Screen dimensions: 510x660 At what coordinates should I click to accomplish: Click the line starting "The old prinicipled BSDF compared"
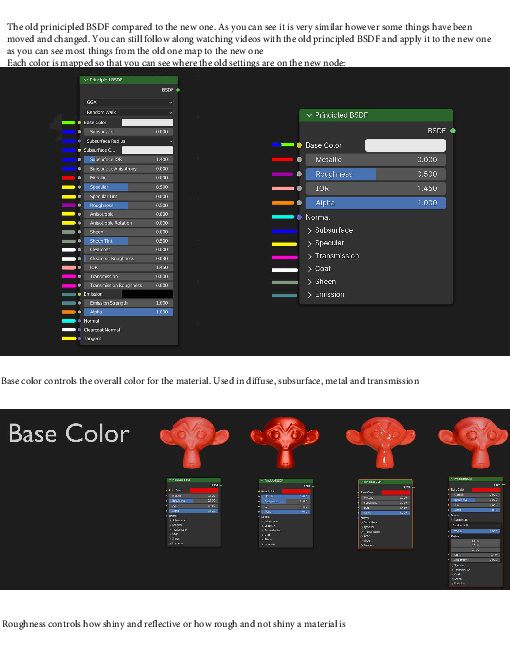(x=239, y=27)
